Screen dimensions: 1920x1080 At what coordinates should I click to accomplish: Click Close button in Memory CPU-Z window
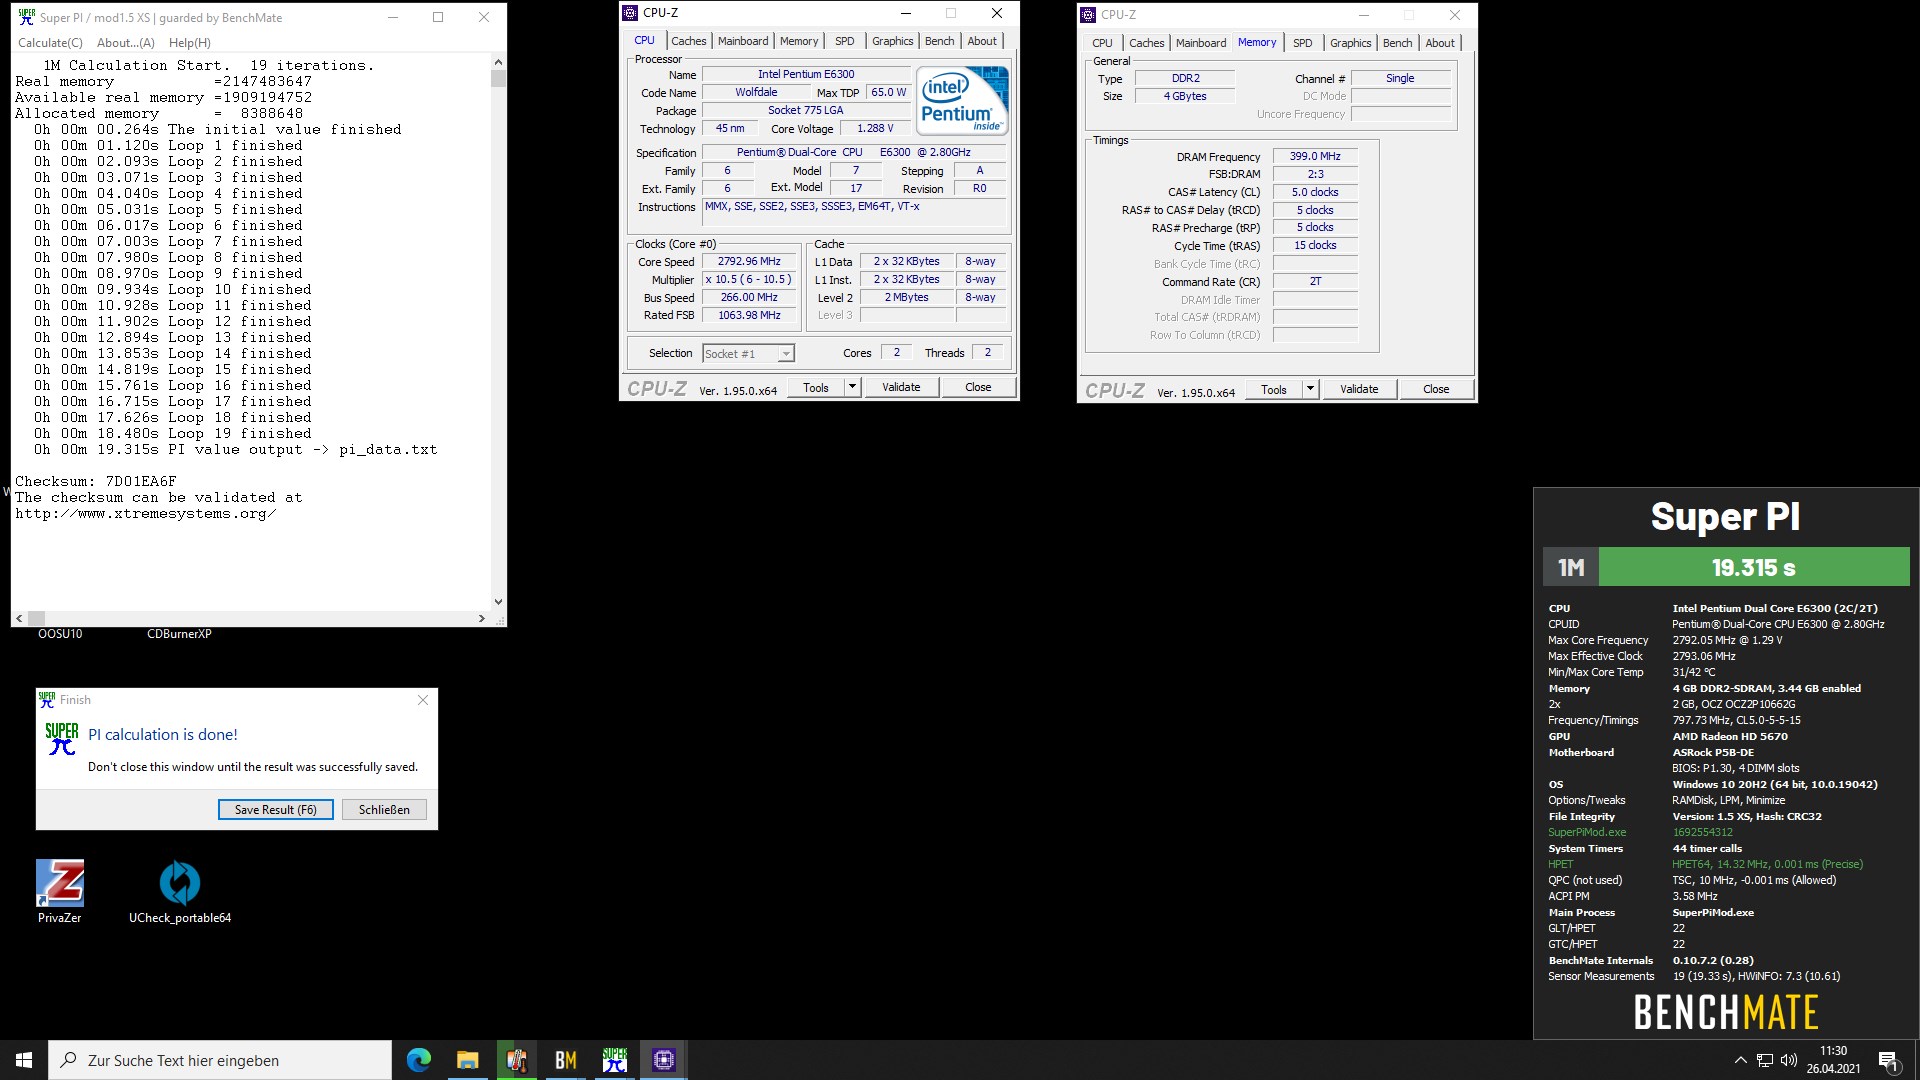pyautogui.click(x=1436, y=389)
